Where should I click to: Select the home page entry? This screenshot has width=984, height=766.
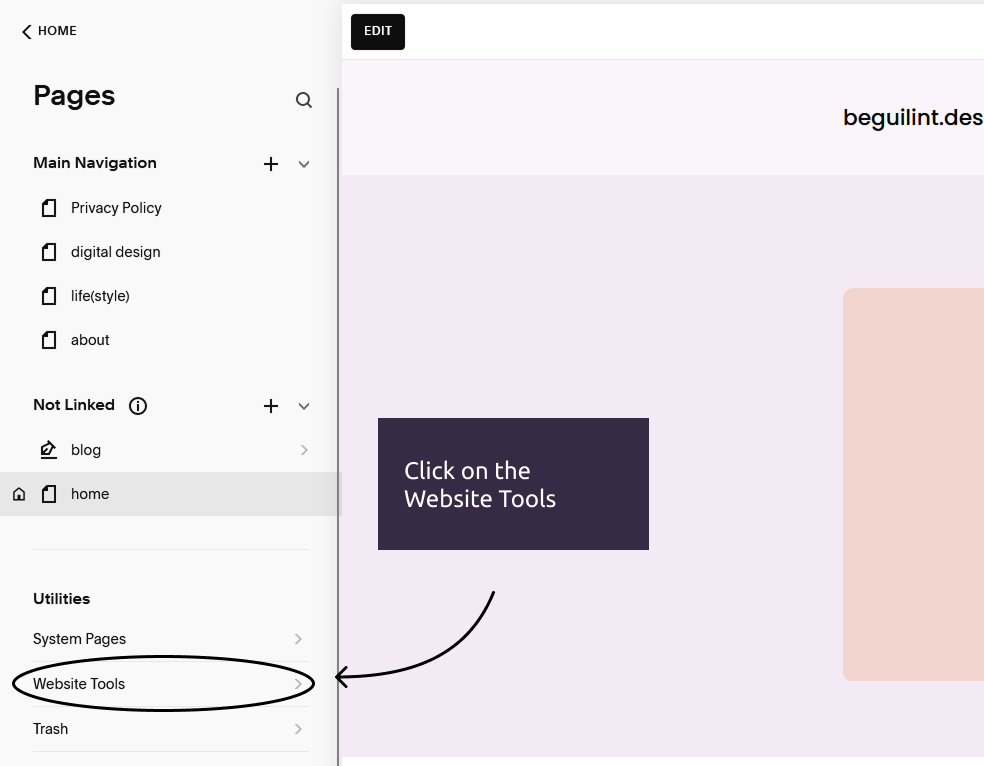click(x=171, y=494)
